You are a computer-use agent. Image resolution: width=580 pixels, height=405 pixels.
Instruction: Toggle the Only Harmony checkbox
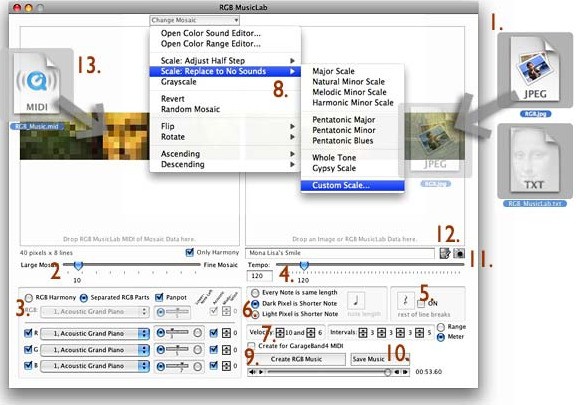[x=189, y=252]
